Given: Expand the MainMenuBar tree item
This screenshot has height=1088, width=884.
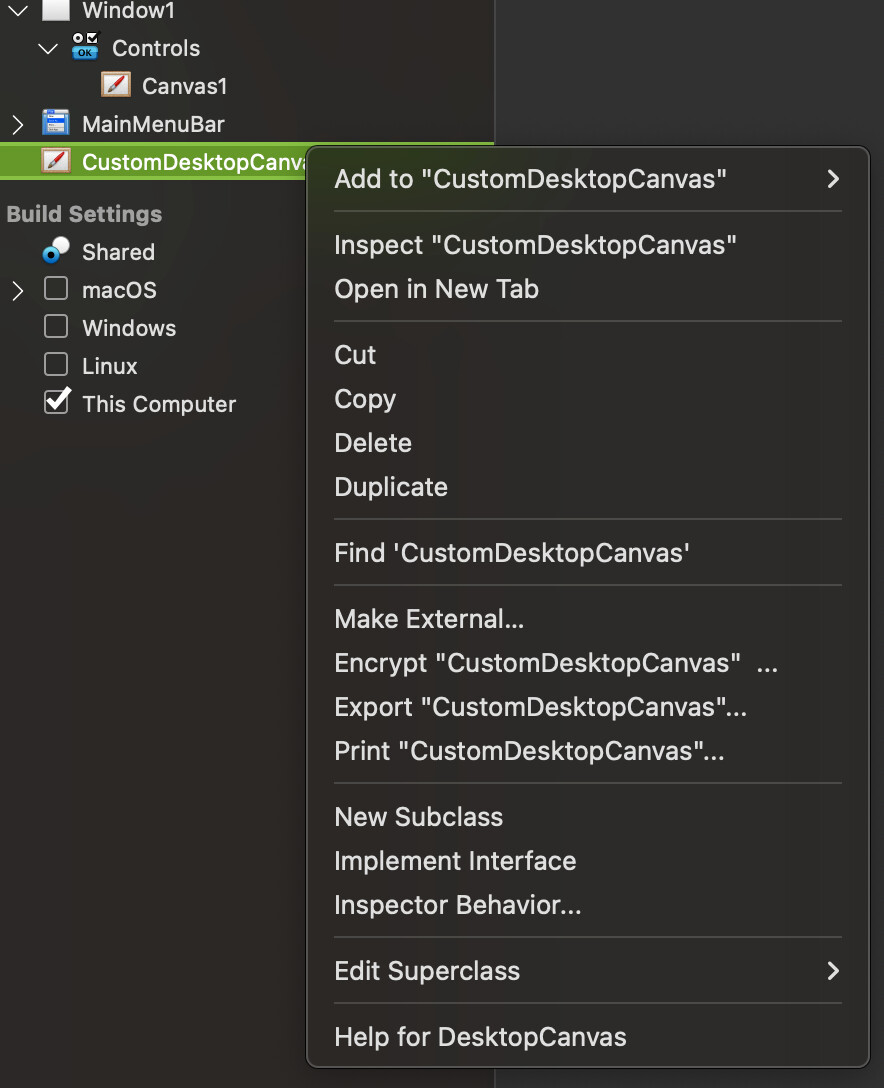Looking at the screenshot, I should (17, 124).
